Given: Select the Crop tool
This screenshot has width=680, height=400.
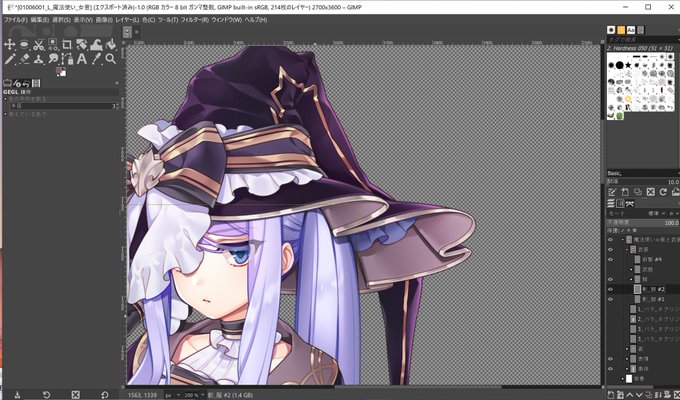Looking at the screenshot, I should tap(67, 44).
